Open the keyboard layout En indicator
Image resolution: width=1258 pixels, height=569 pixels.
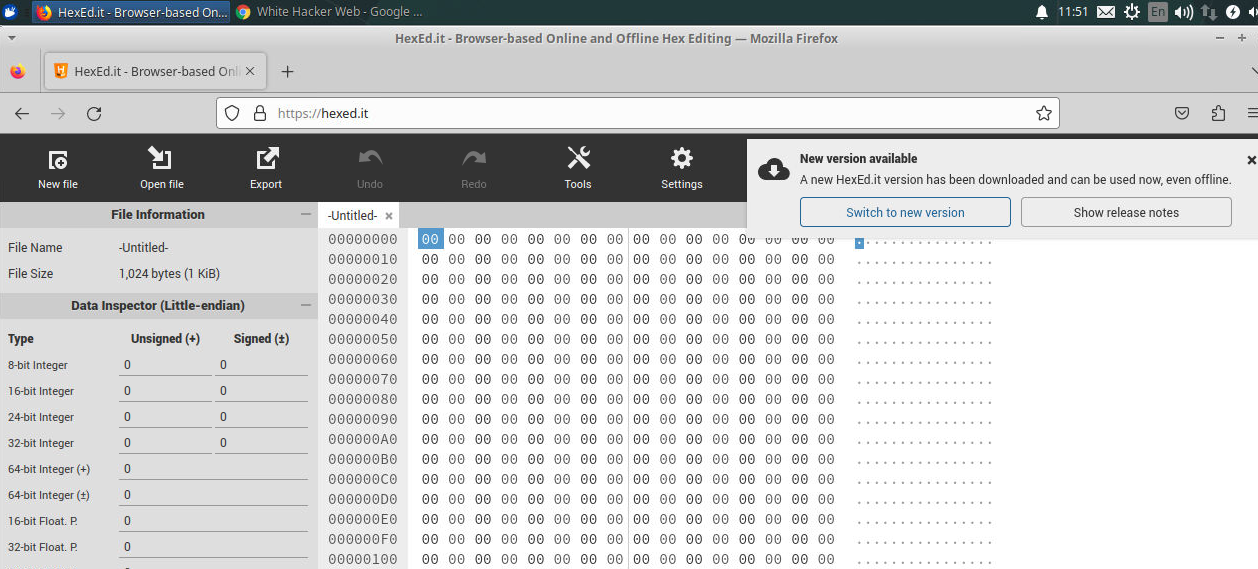(1158, 12)
